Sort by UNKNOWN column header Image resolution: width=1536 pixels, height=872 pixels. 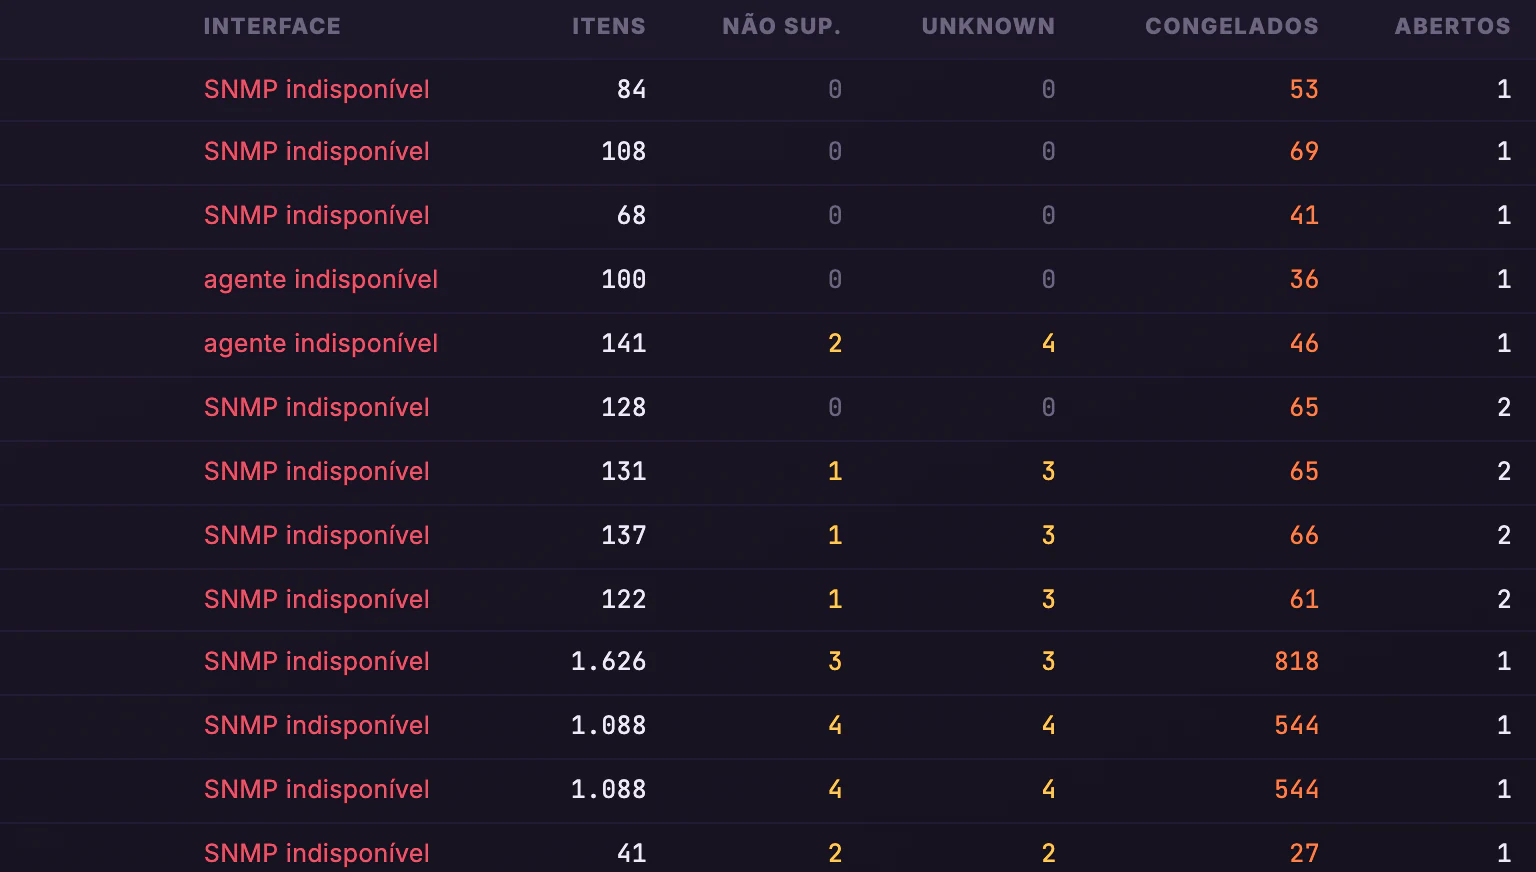[988, 26]
